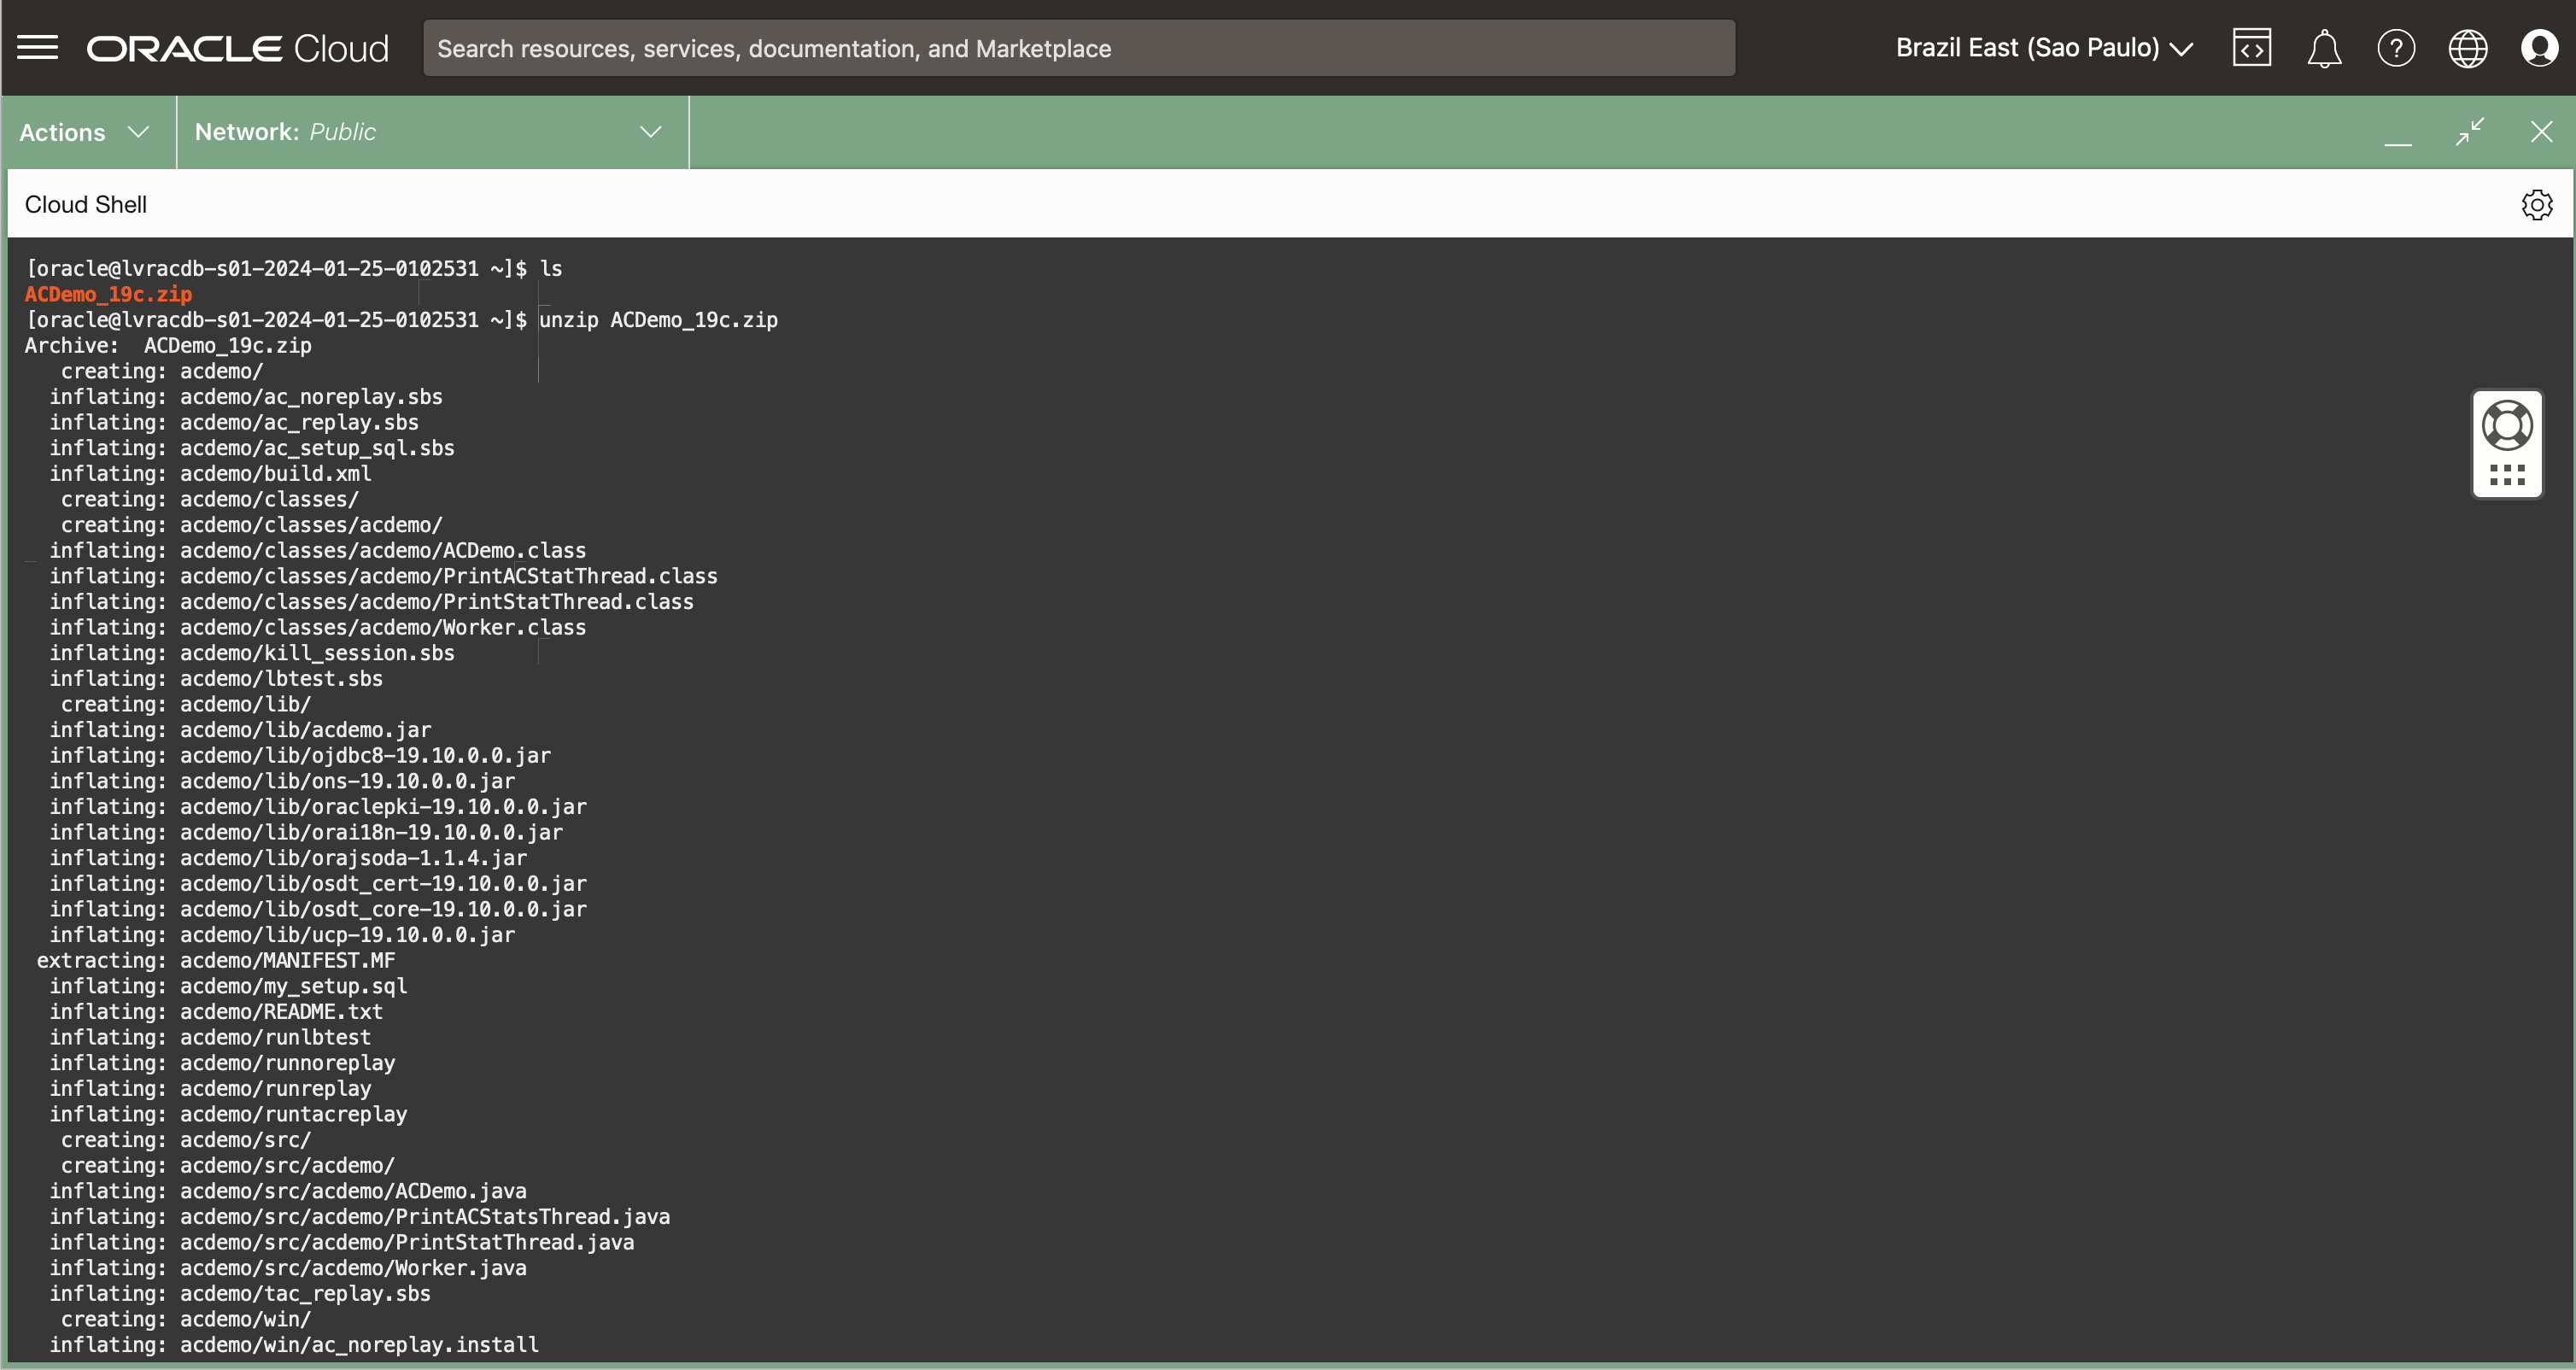Open the user profile avatar menu
2576x1370 pixels.
tap(2539, 48)
